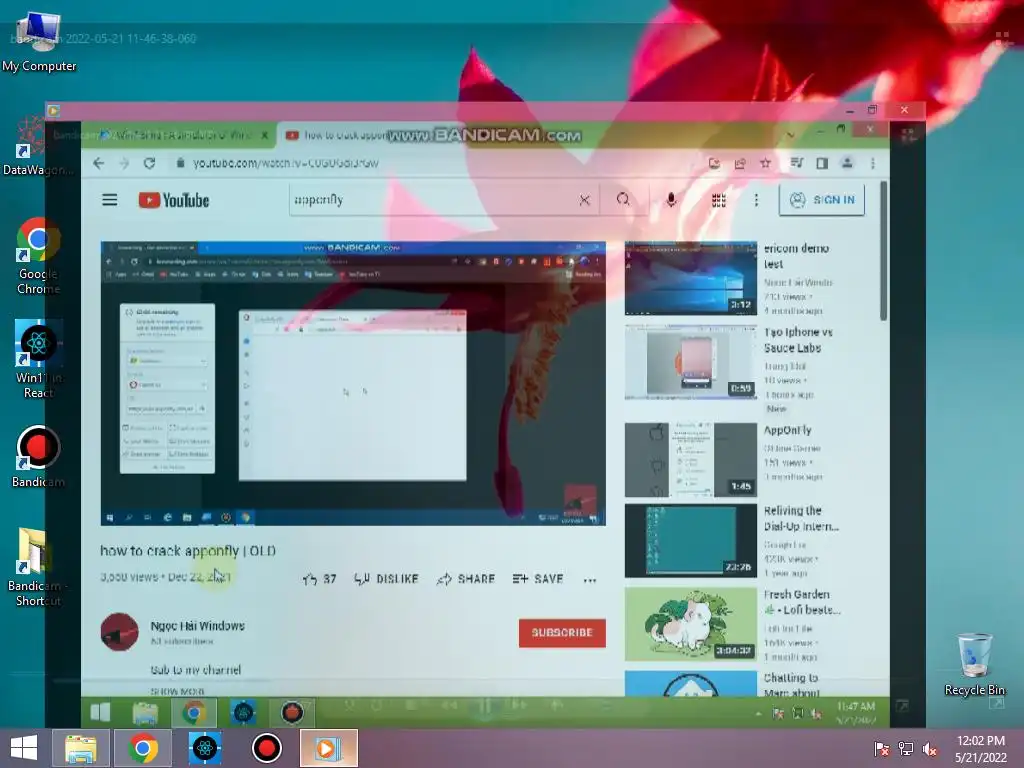This screenshot has width=1024, height=768.
Task: Click the Ngọc Hải Windows channel avatar
Action: click(120, 632)
